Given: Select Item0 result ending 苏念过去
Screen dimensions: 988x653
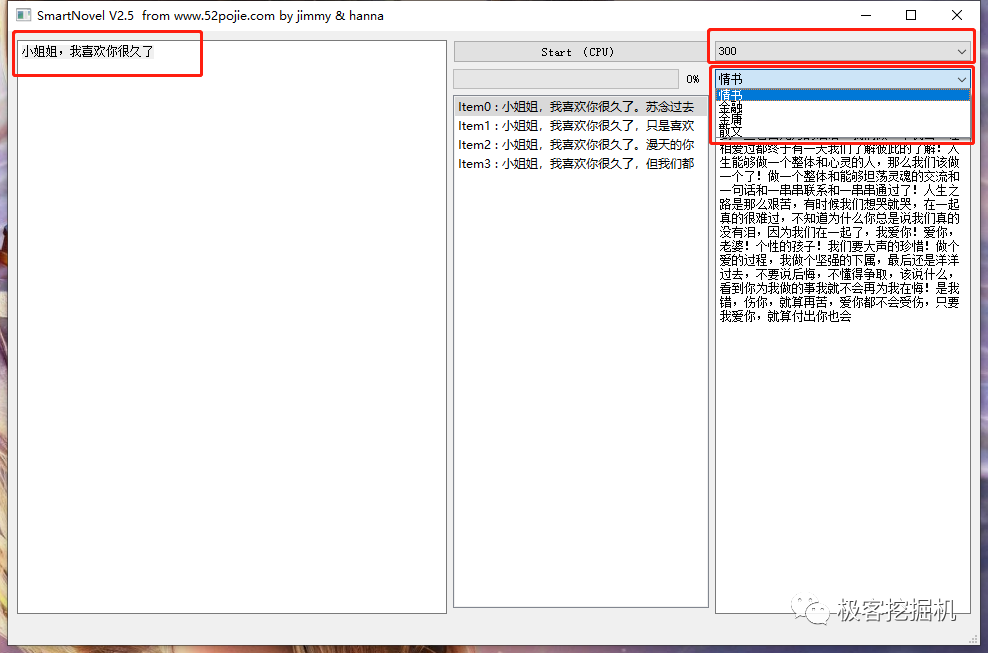Looking at the screenshot, I should [580, 107].
